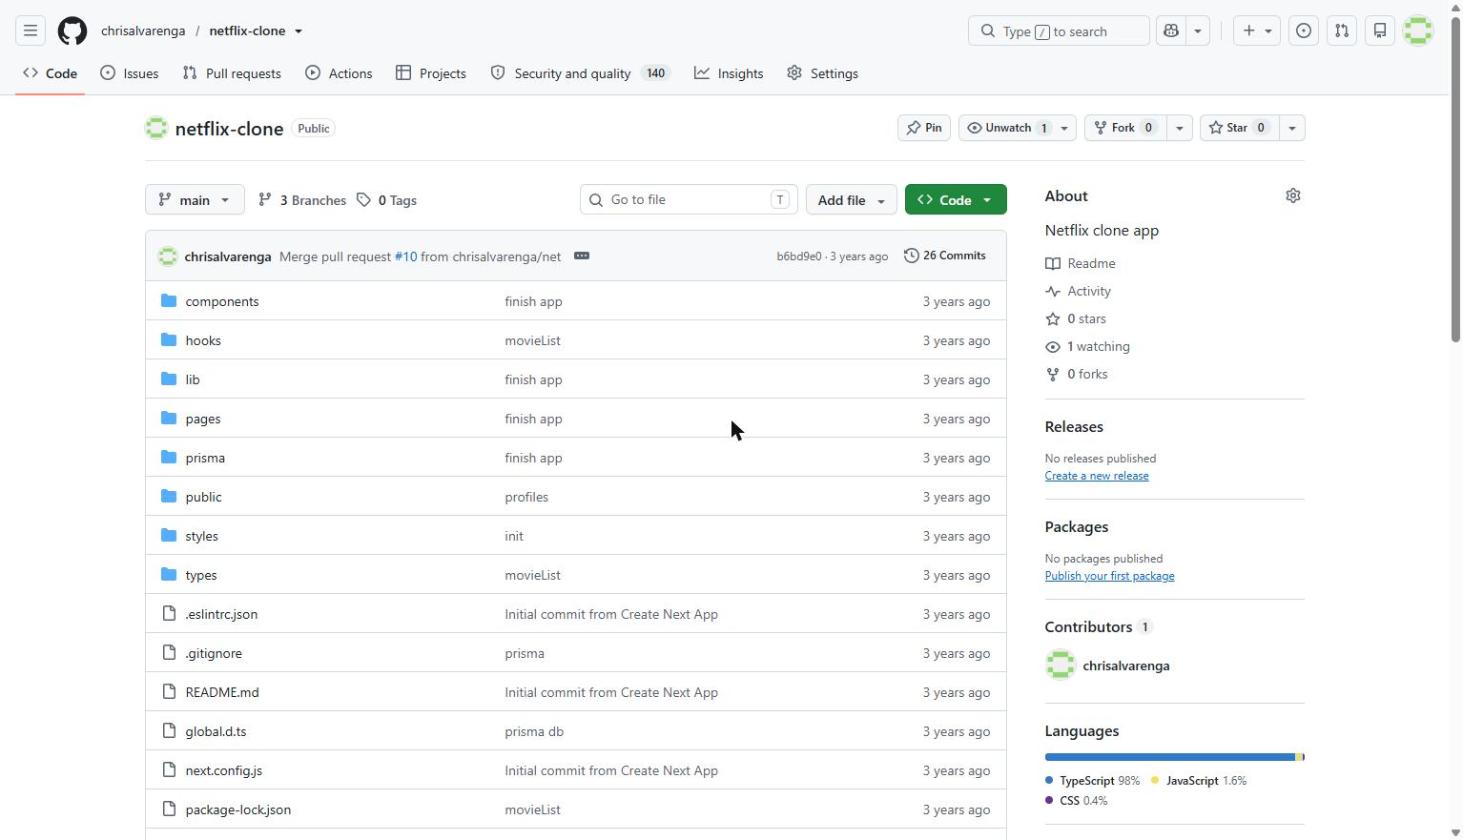View the 3 Branches link
The width and height of the screenshot is (1463, 840).
(302, 200)
